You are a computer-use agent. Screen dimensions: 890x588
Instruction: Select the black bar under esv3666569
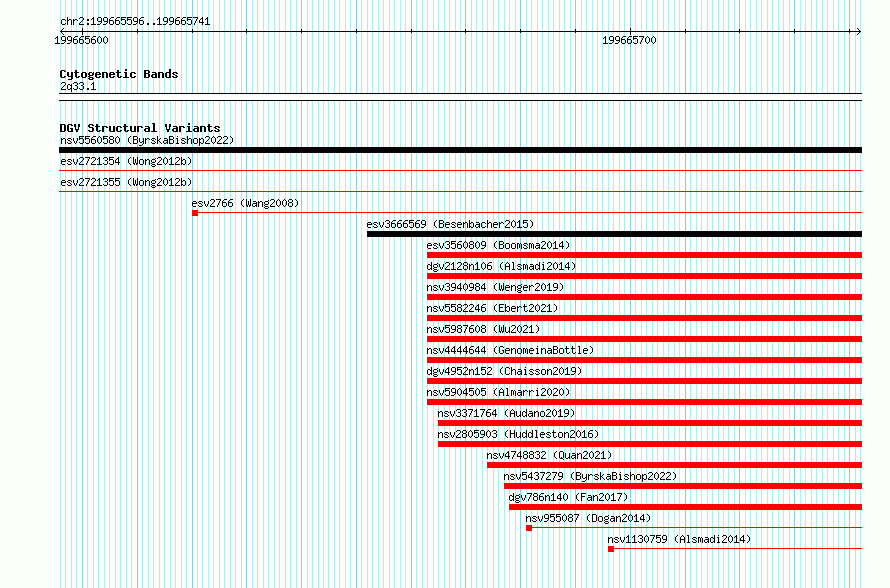coord(614,234)
